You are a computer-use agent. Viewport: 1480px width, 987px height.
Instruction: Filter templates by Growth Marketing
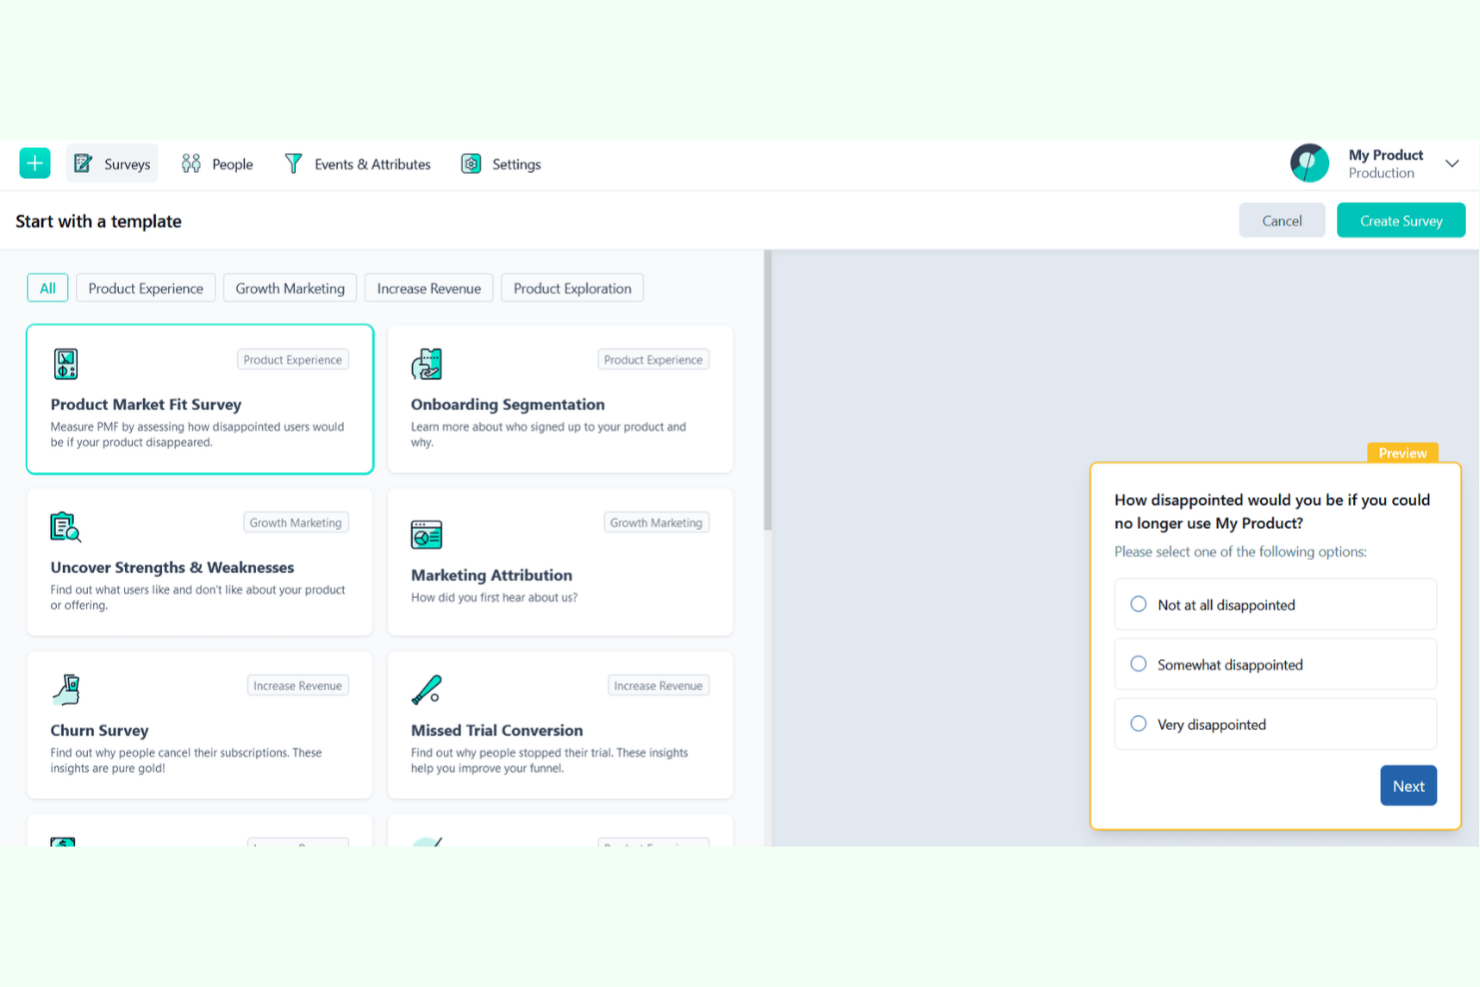[x=290, y=288]
